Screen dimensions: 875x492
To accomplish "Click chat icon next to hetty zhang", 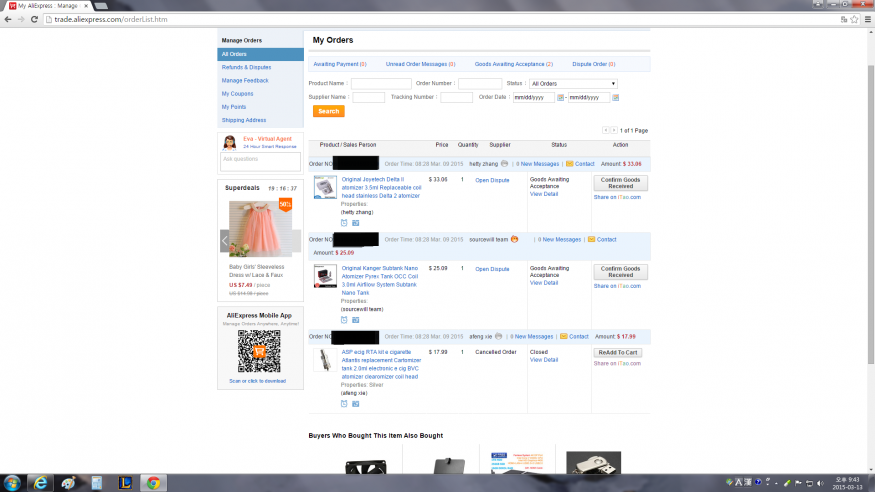I will pyautogui.click(x=504, y=163).
